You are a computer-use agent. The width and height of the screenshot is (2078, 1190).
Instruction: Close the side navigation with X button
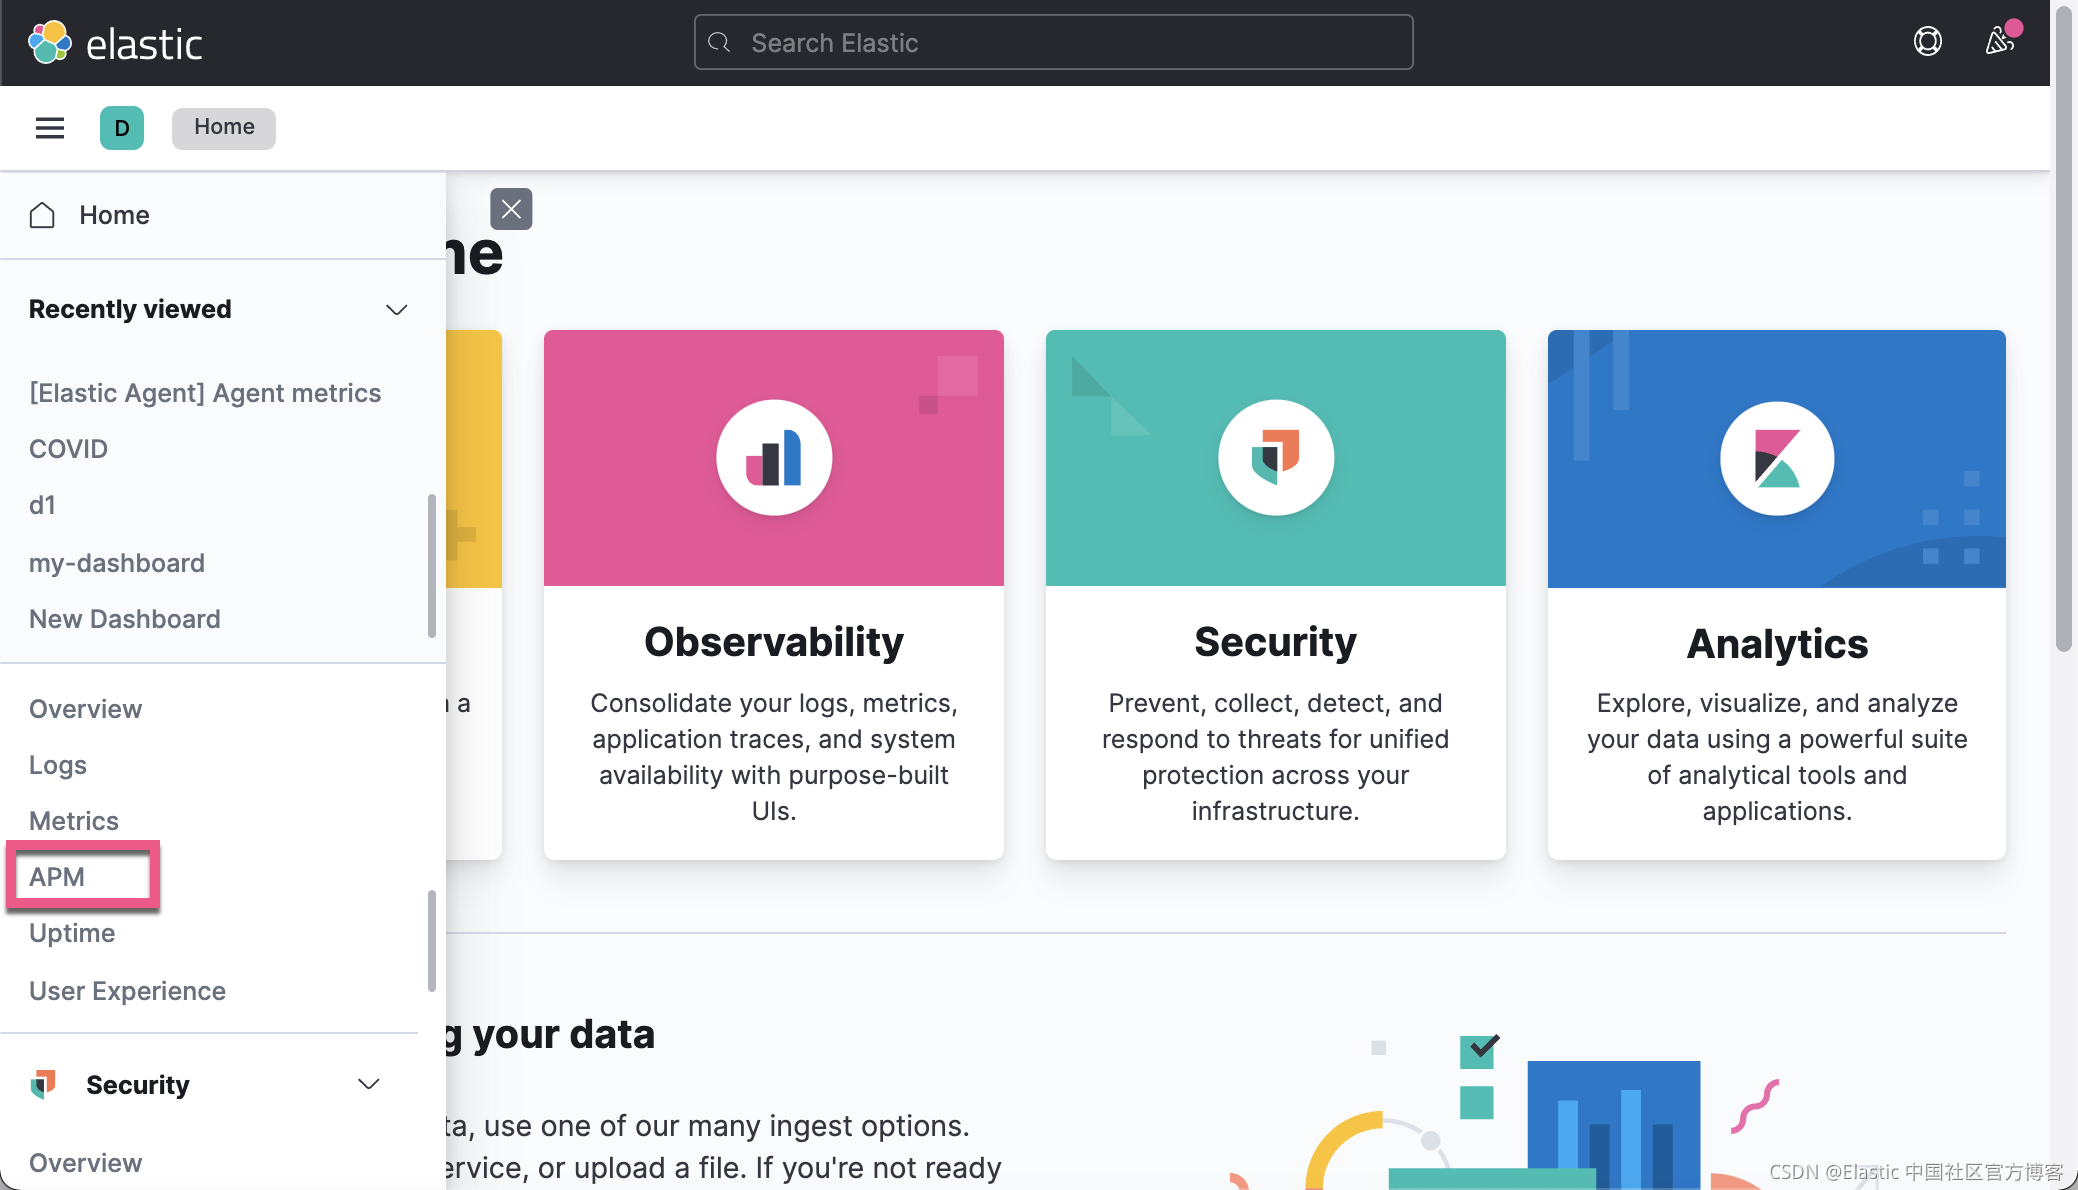tap(511, 209)
